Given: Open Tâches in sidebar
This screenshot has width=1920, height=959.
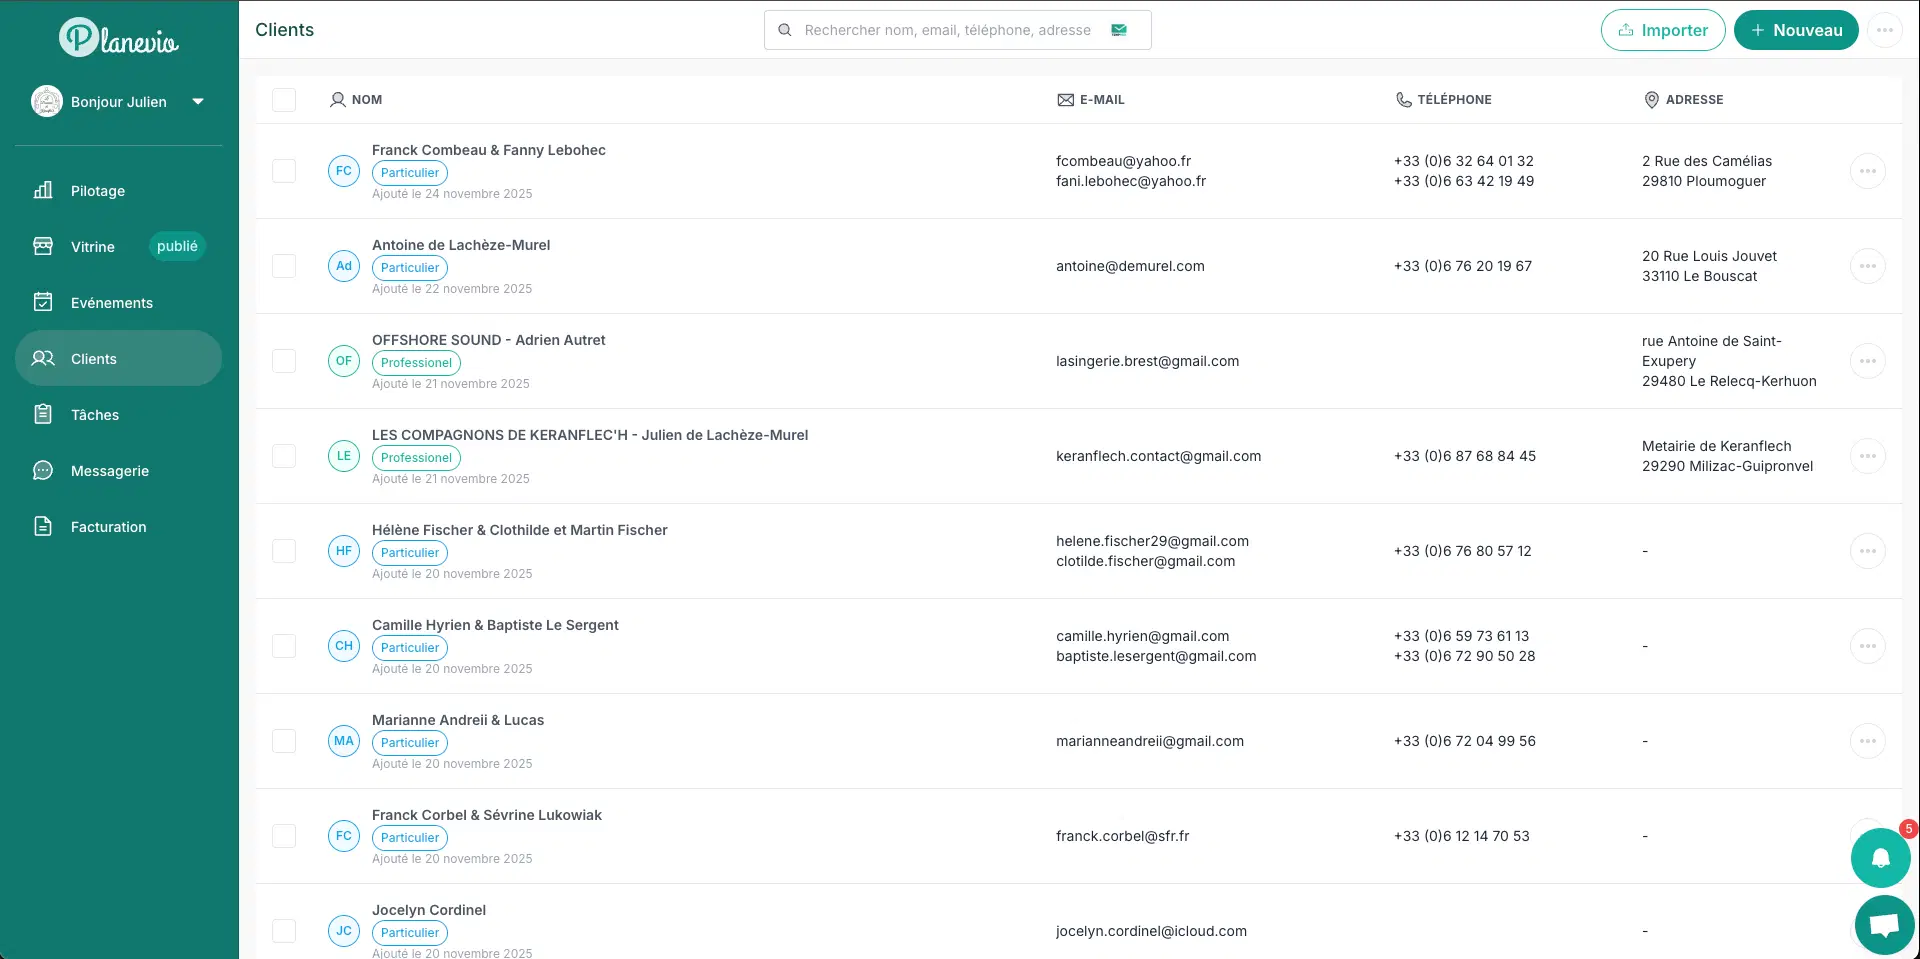Looking at the screenshot, I should (95, 415).
